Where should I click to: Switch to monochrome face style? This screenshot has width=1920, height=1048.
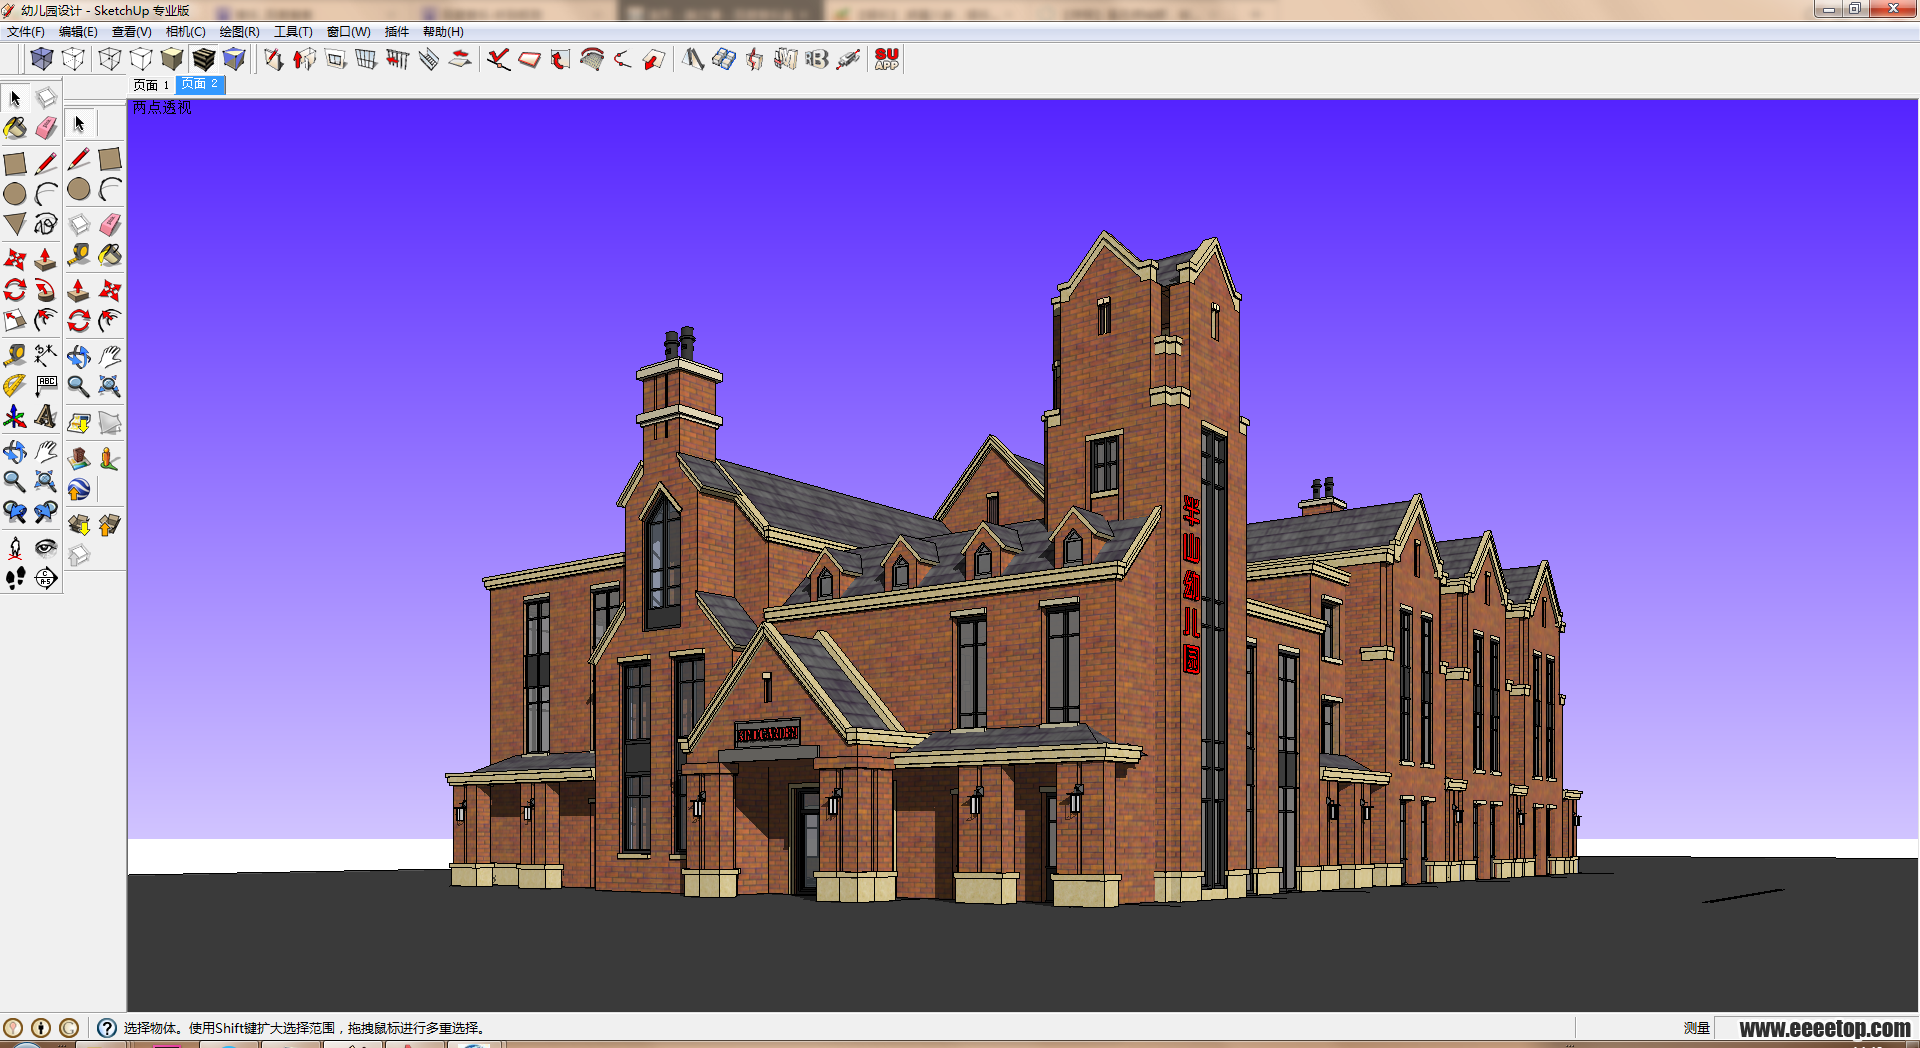(x=234, y=59)
